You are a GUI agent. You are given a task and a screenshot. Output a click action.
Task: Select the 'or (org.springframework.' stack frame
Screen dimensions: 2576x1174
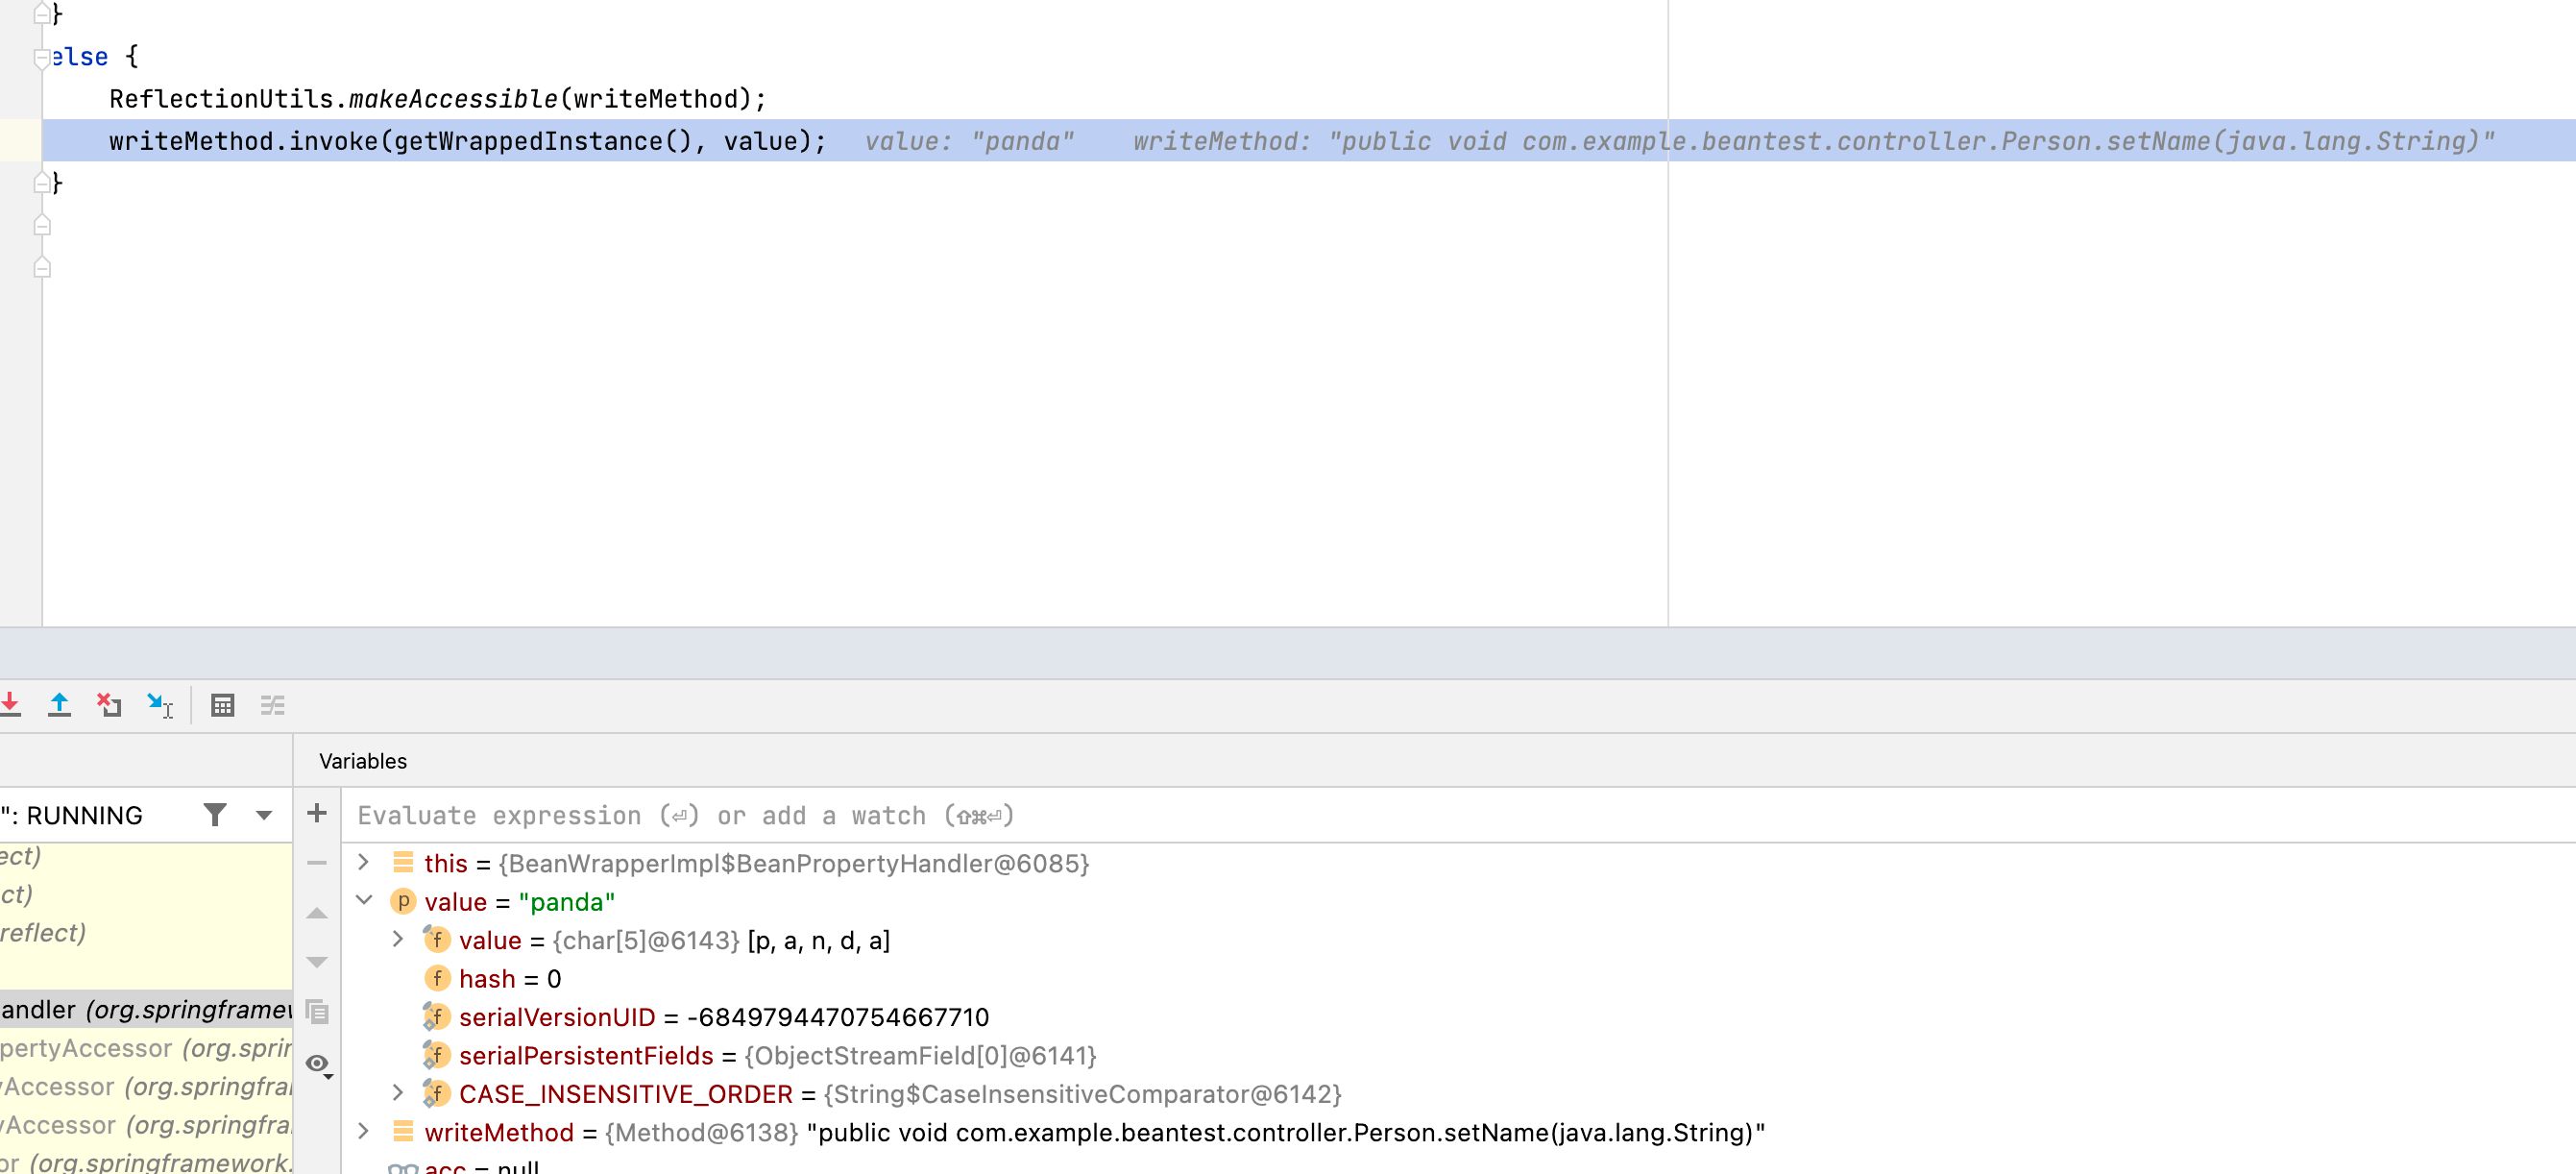point(146,1162)
